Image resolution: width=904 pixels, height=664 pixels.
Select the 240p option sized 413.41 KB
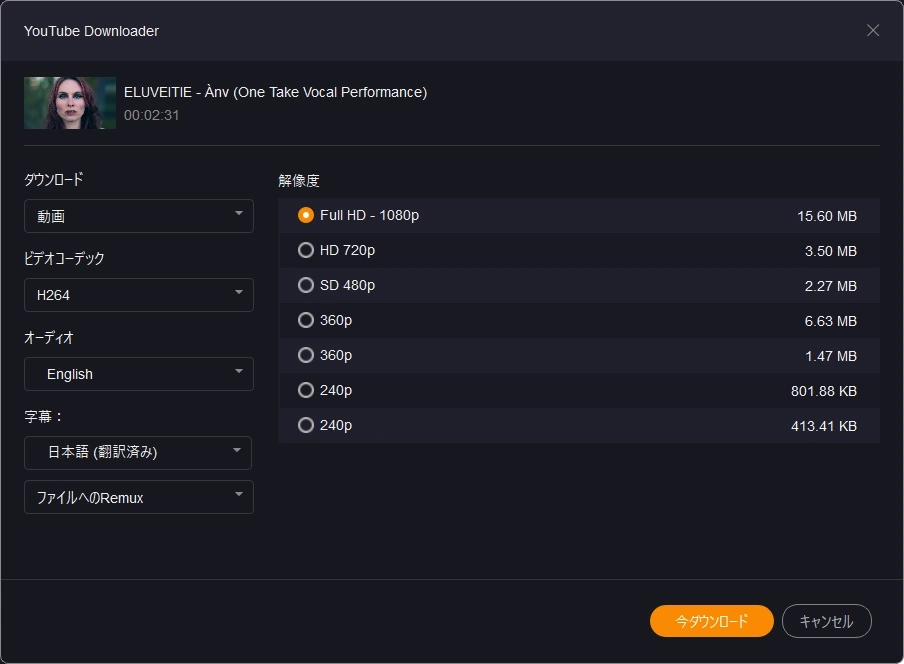tap(306, 425)
